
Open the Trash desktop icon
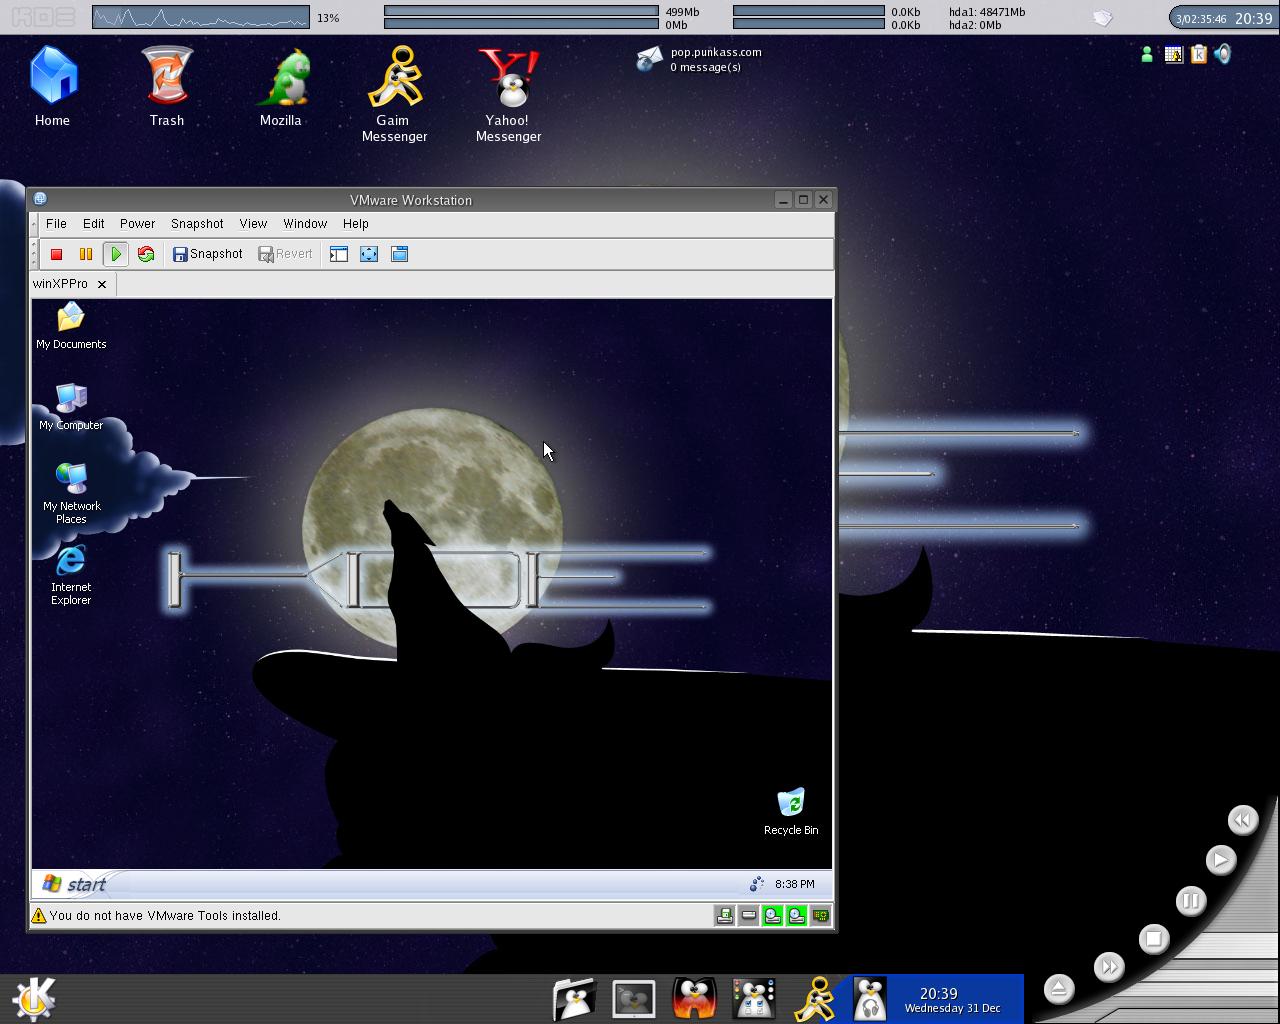click(x=167, y=87)
